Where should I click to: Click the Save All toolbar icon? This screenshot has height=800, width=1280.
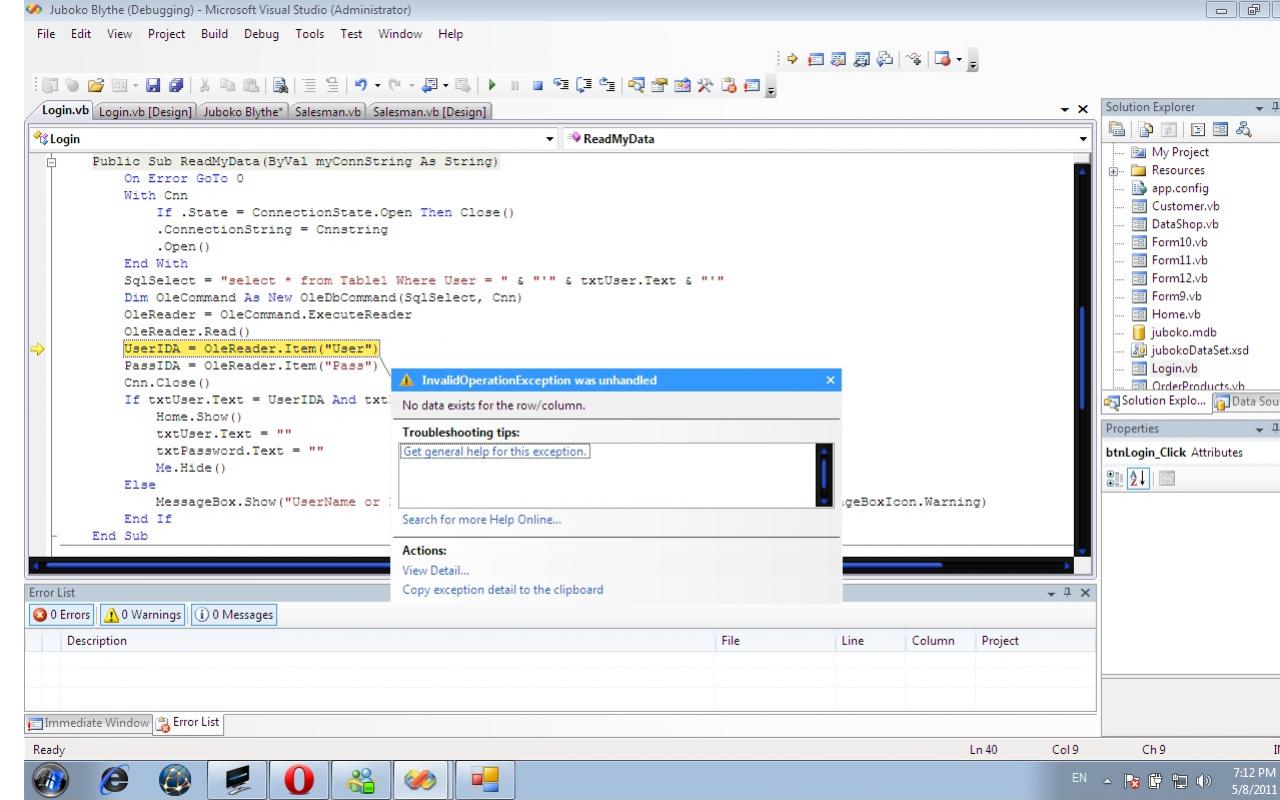click(x=177, y=86)
